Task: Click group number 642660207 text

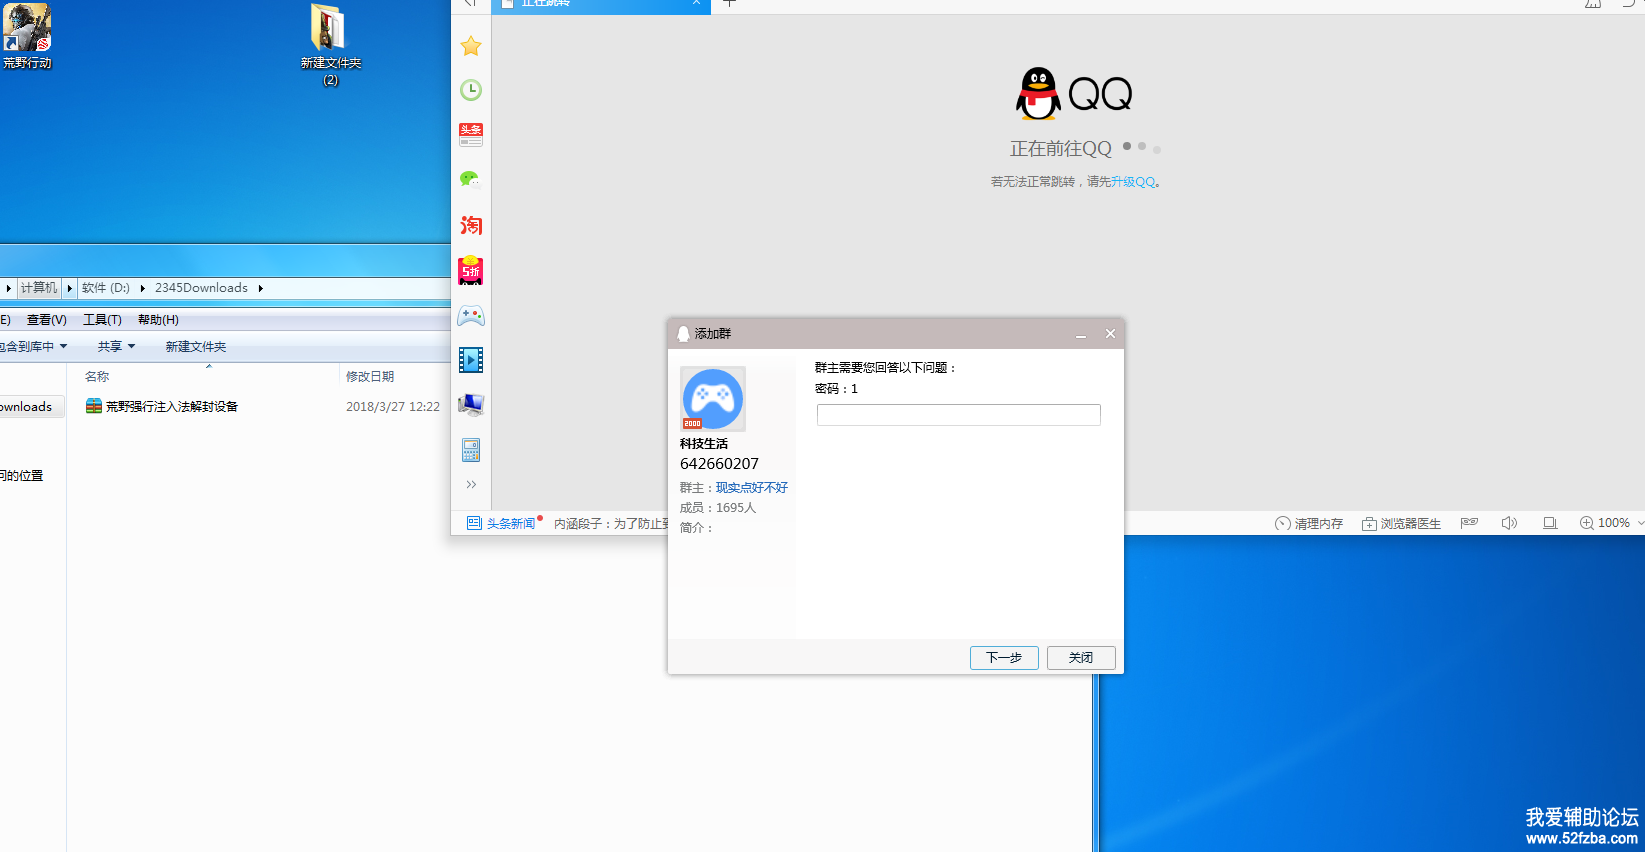Action: pyautogui.click(x=719, y=464)
